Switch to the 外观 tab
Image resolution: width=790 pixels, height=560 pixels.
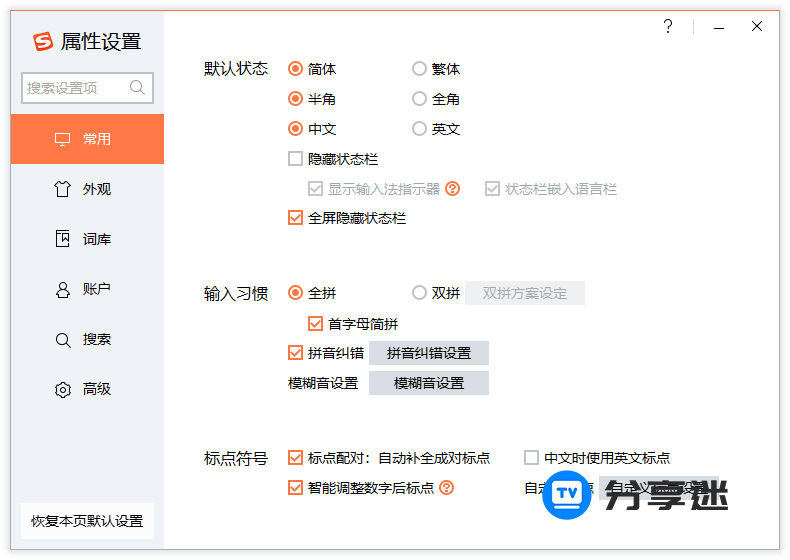(x=87, y=189)
